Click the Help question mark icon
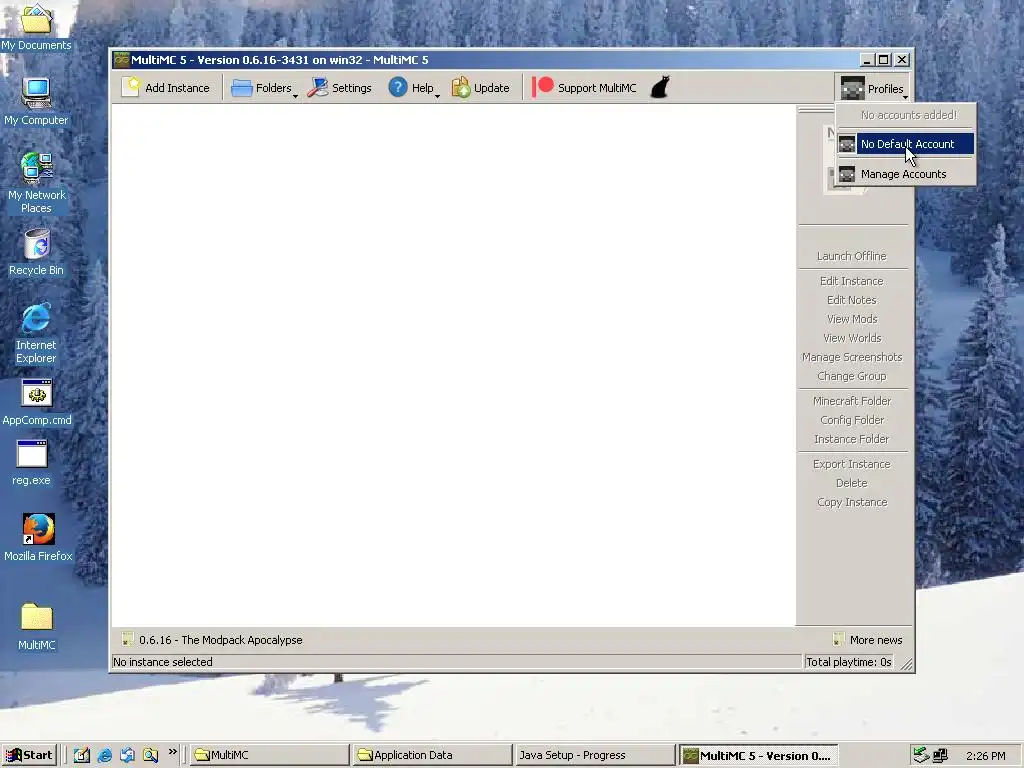 point(398,87)
